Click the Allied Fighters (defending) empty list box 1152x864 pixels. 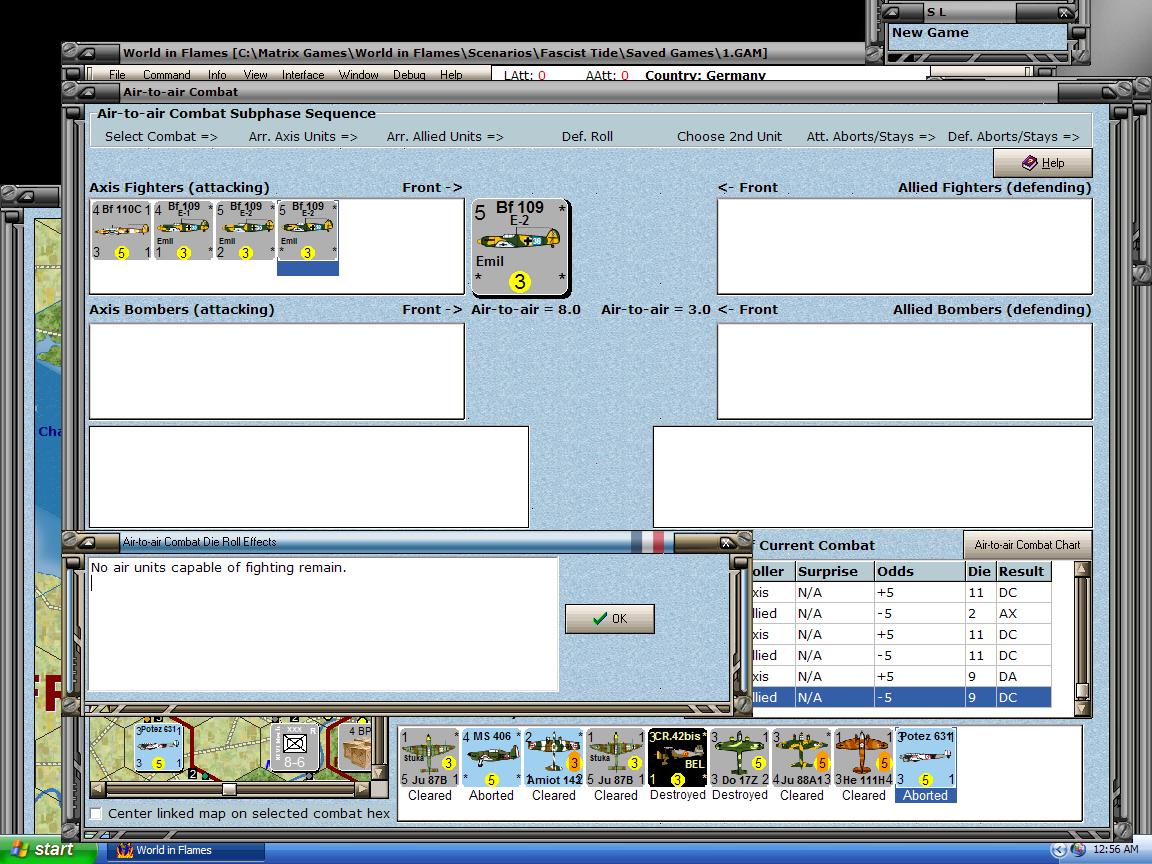[x=904, y=246]
